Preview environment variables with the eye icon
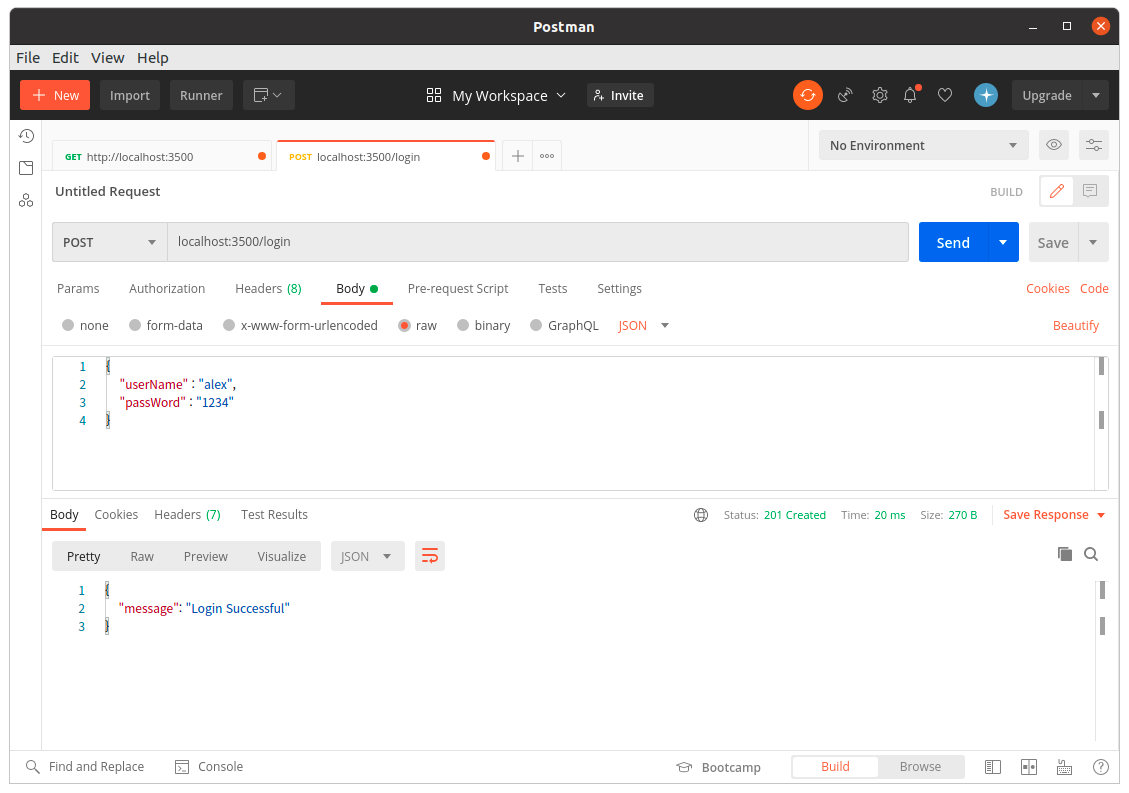 click(1053, 145)
